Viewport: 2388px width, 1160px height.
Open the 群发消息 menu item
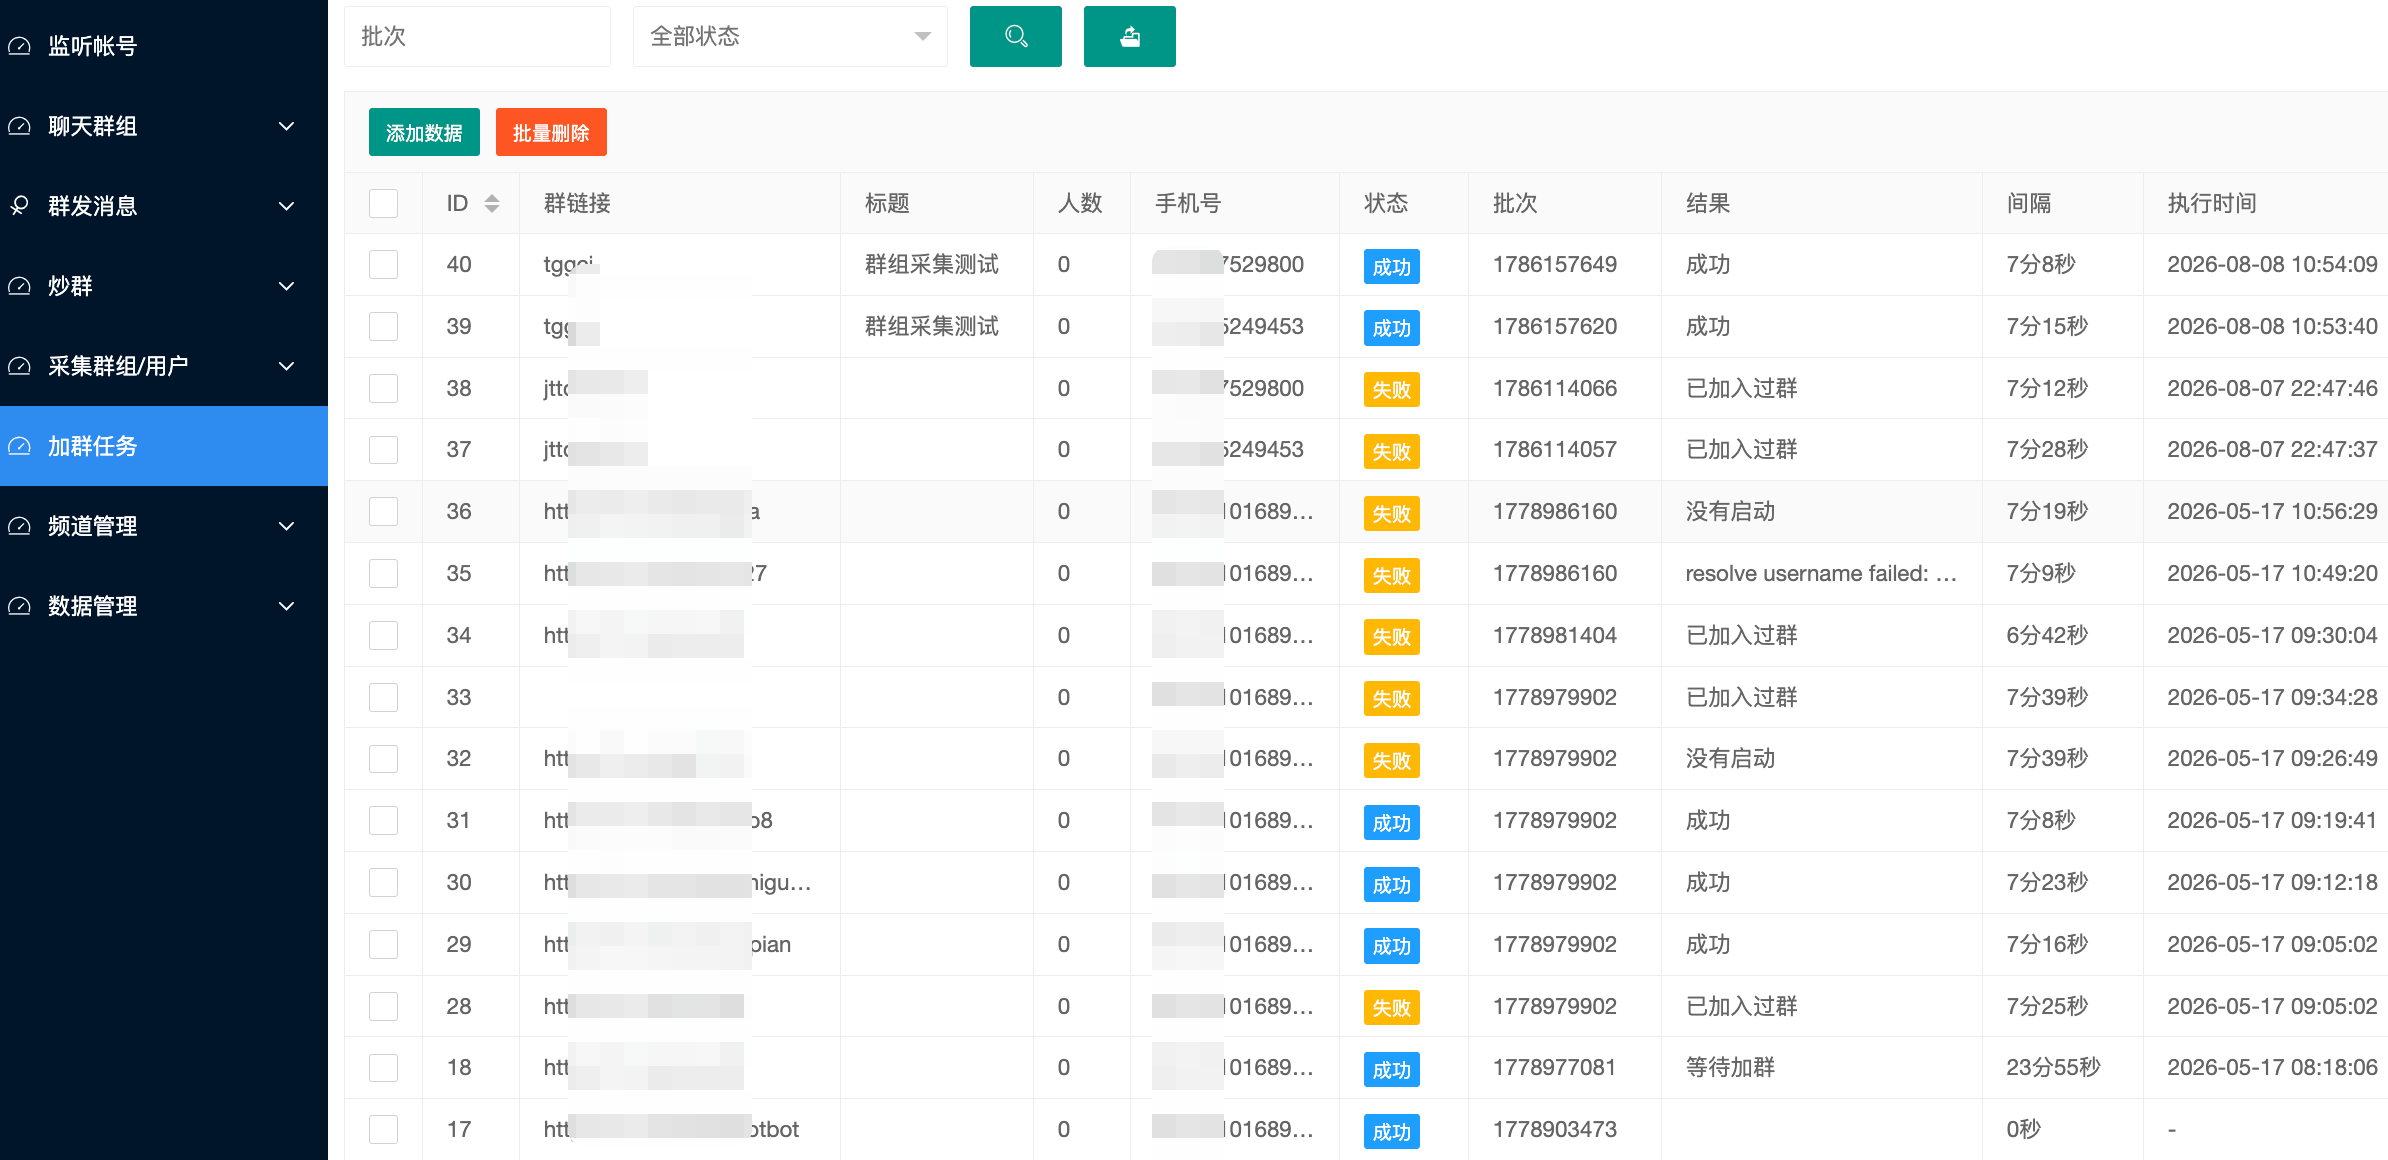tap(164, 206)
